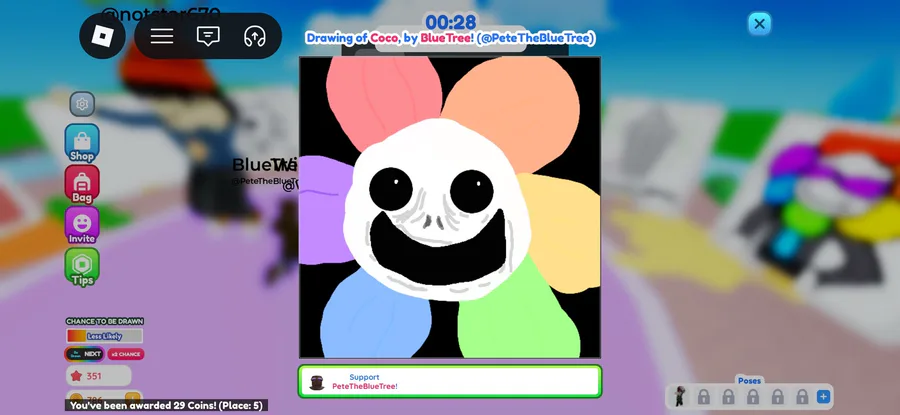The image size is (900, 415).
Task: Click the top hat icon in Support banner
Action: pyautogui.click(x=316, y=383)
